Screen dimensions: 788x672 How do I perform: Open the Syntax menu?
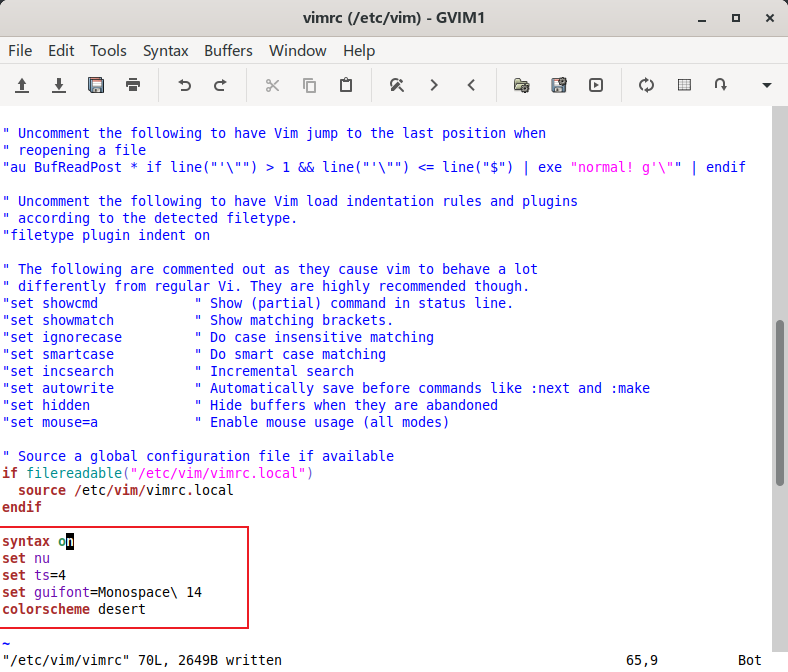[165, 51]
